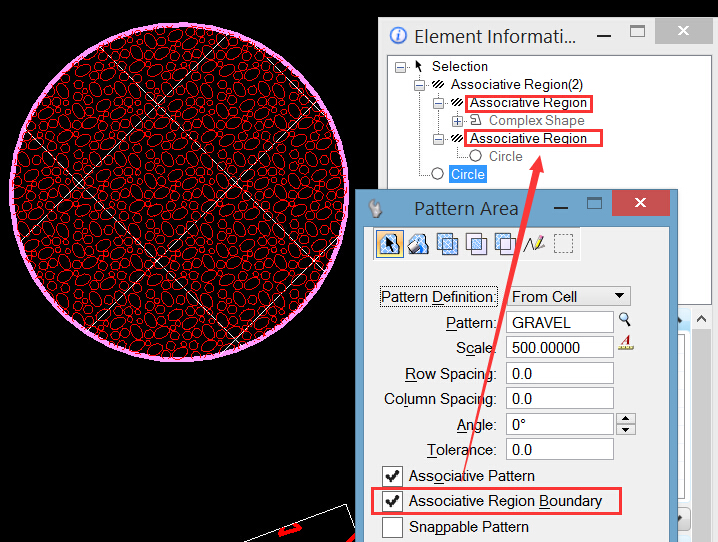The width and height of the screenshot is (718, 542).
Task: Increase the Angle with stepper up
Action: coord(626,419)
